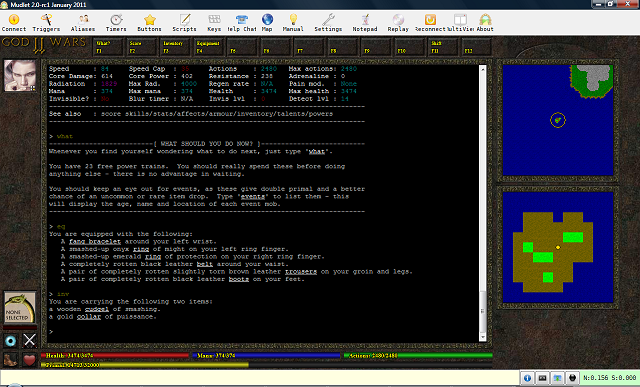
Task: Open the Scripts editor
Action: click(x=184, y=23)
